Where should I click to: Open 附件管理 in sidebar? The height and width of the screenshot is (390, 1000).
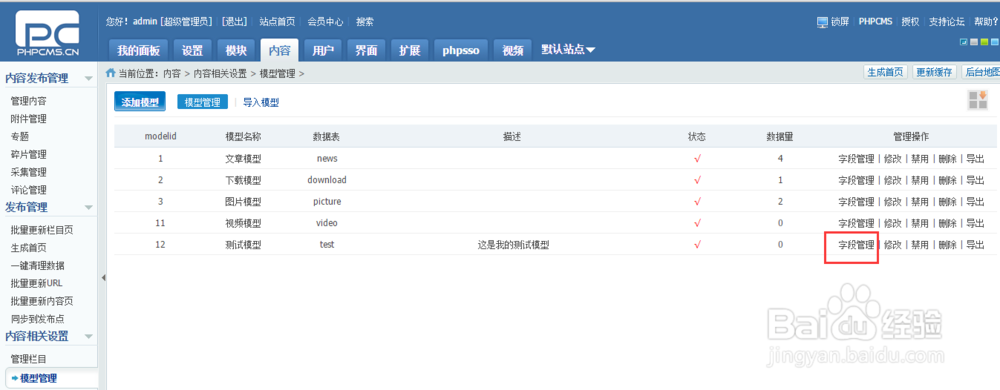coord(29,119)
